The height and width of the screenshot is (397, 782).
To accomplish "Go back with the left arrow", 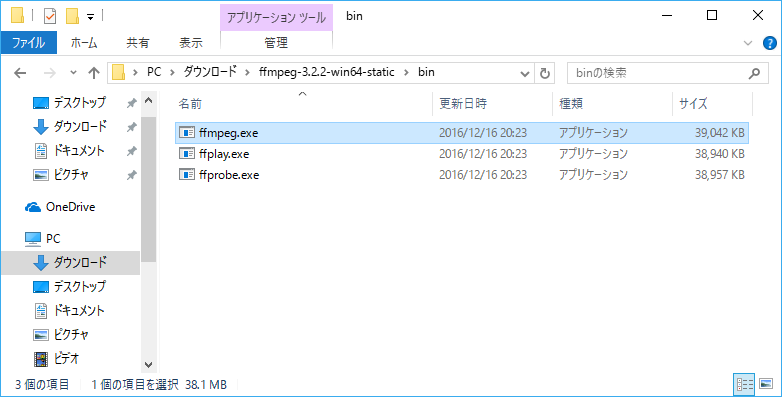I will point(20,73).
